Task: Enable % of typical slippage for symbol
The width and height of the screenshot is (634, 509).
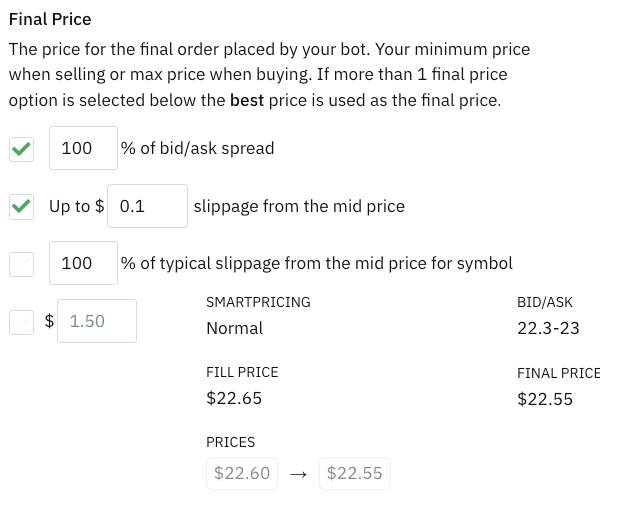Action: pyautogui.click(x=21, y=264)
